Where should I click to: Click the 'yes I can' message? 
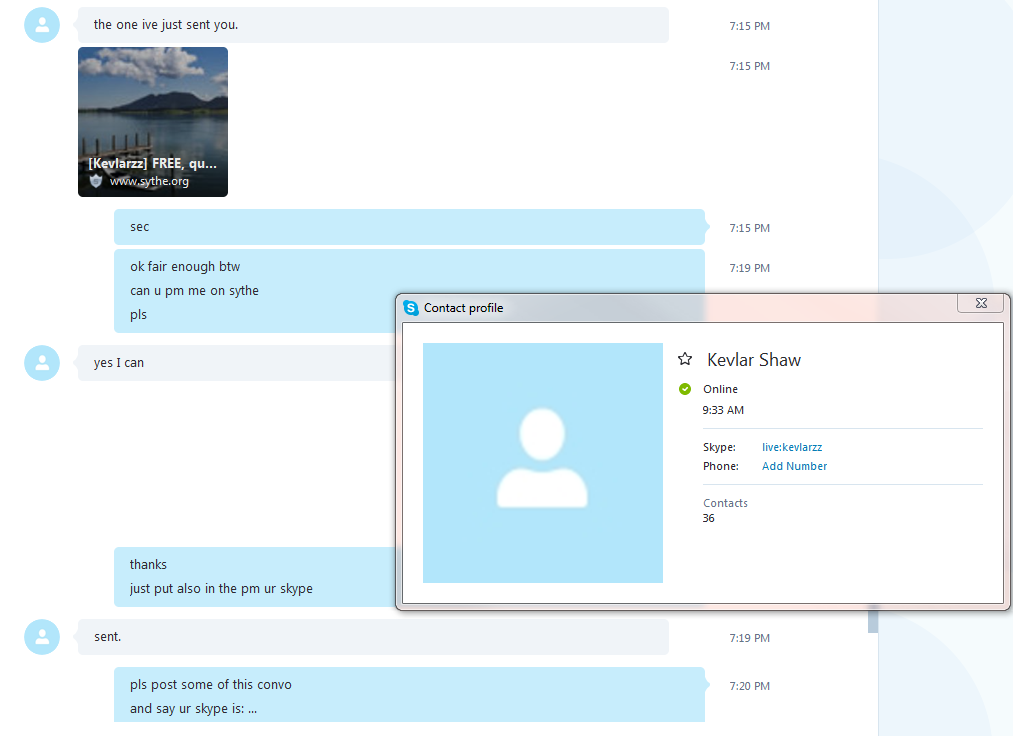(119, 363)
